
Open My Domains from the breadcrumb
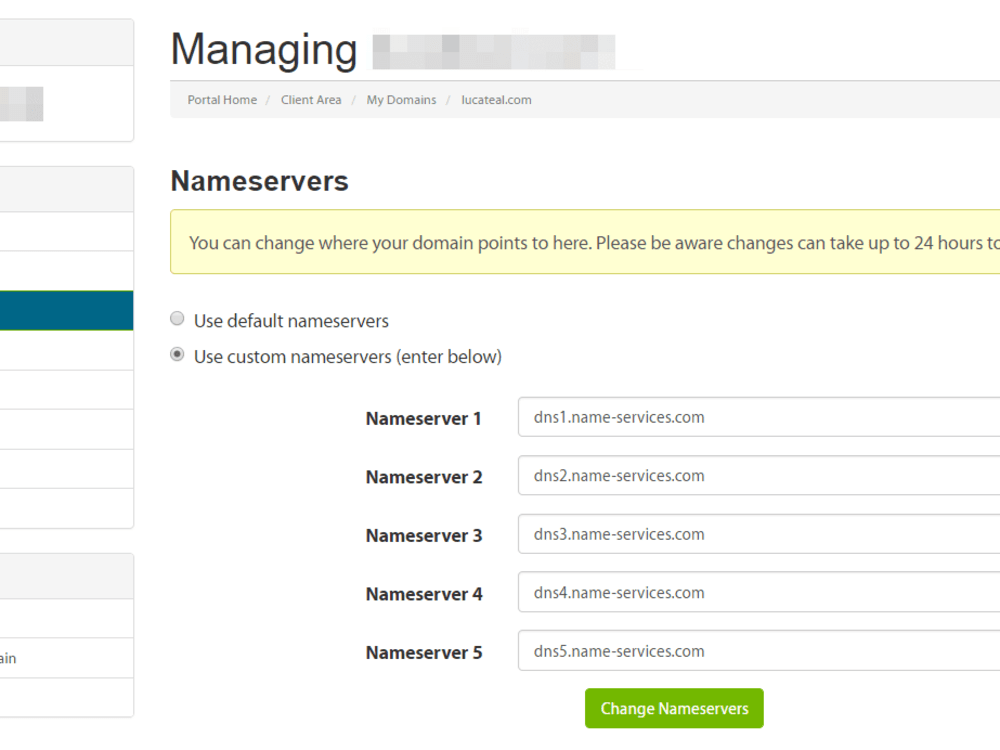[401, 99]
